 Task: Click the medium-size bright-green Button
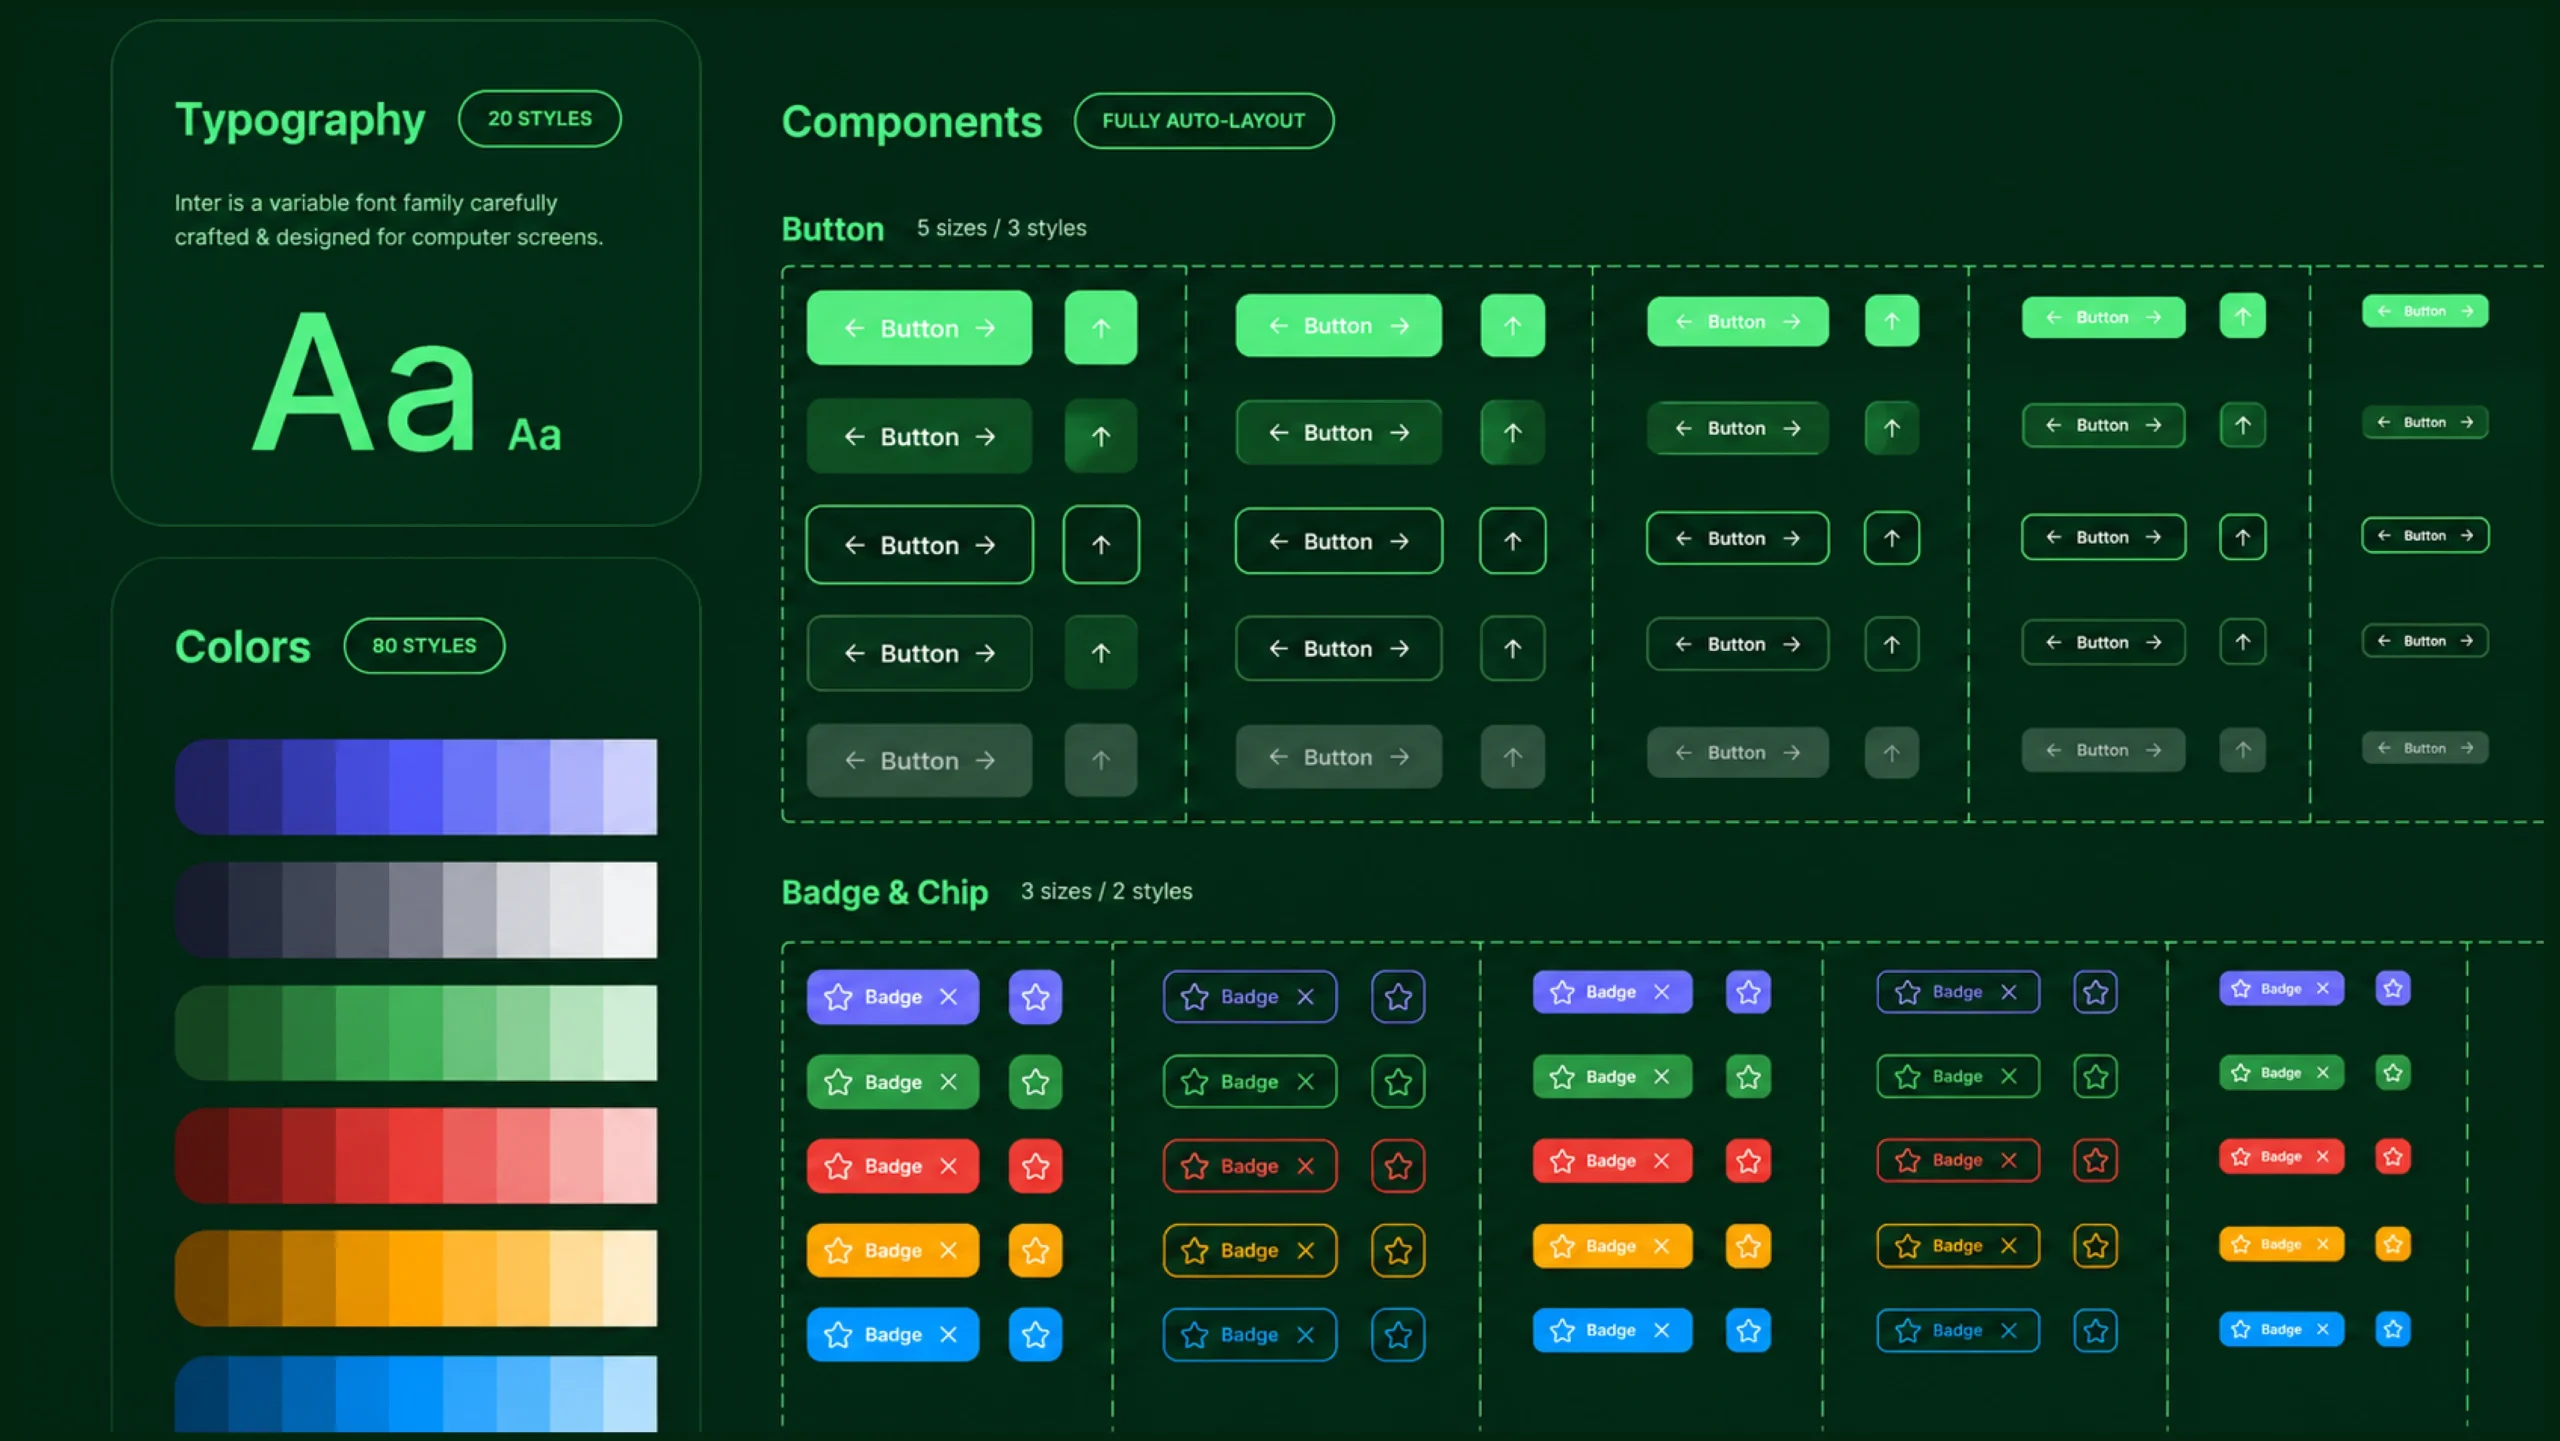tap(1737, 321)
